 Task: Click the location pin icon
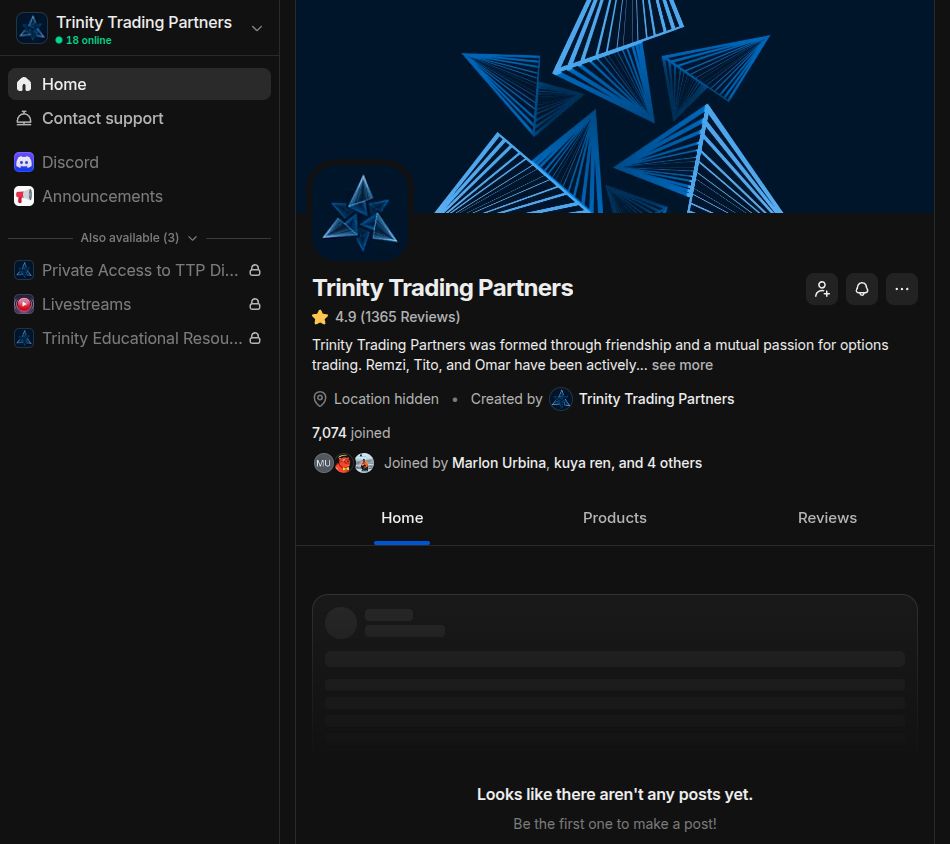(x=319, y=399)
